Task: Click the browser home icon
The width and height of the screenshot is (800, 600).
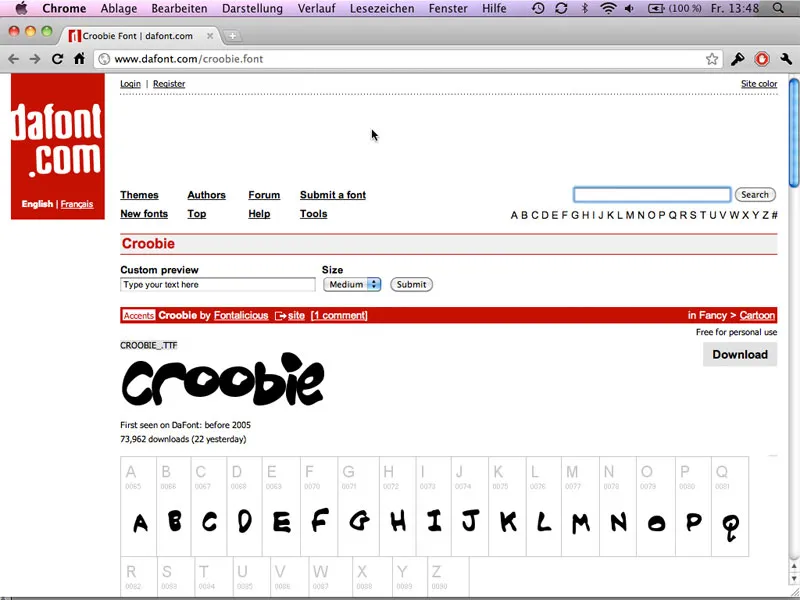Action: (79, 59)
